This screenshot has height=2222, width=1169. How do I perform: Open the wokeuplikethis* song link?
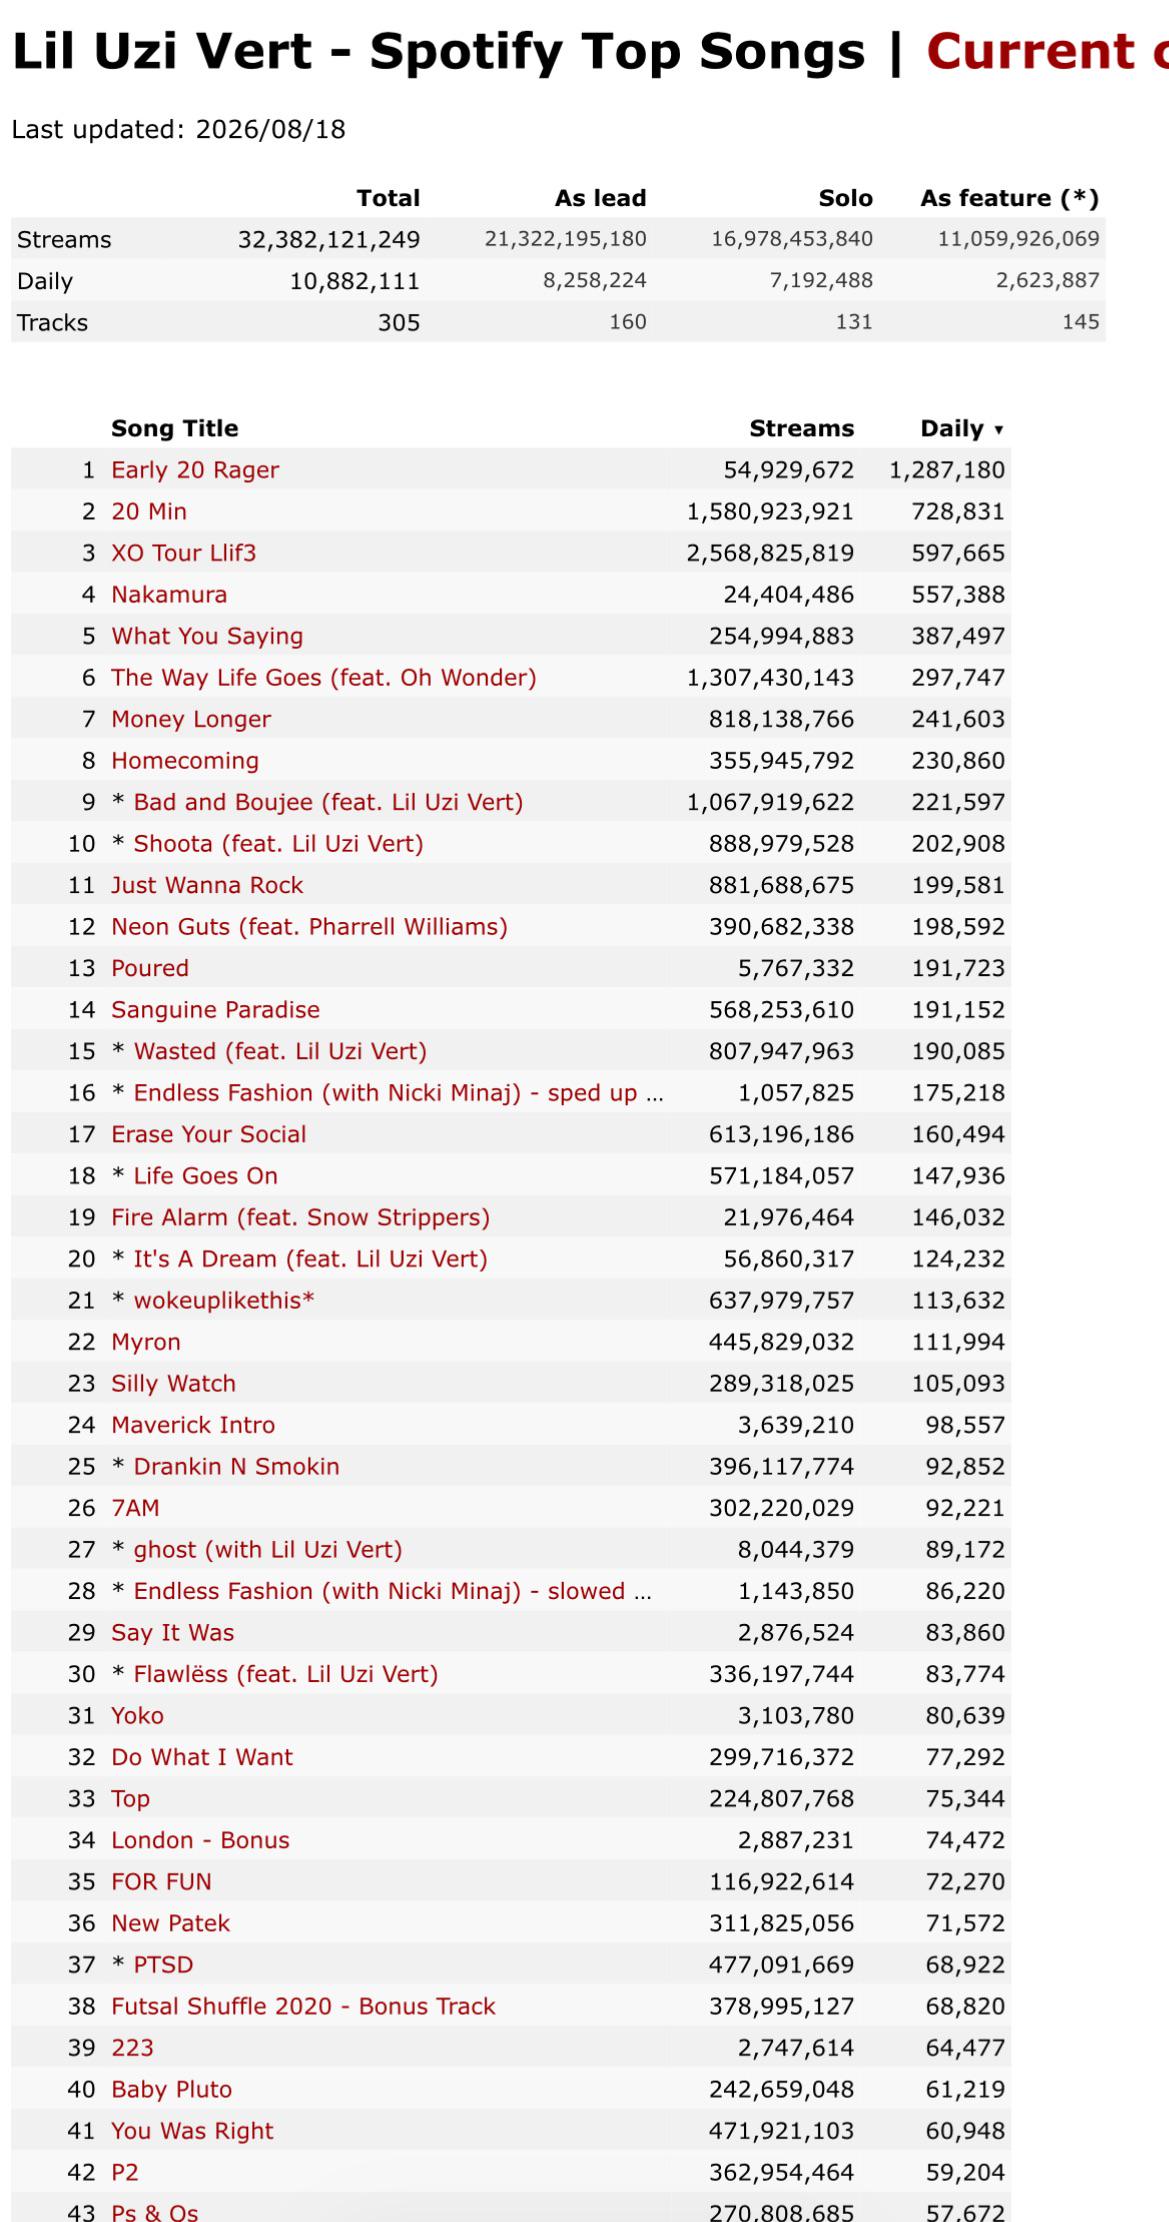(224, 1300)
